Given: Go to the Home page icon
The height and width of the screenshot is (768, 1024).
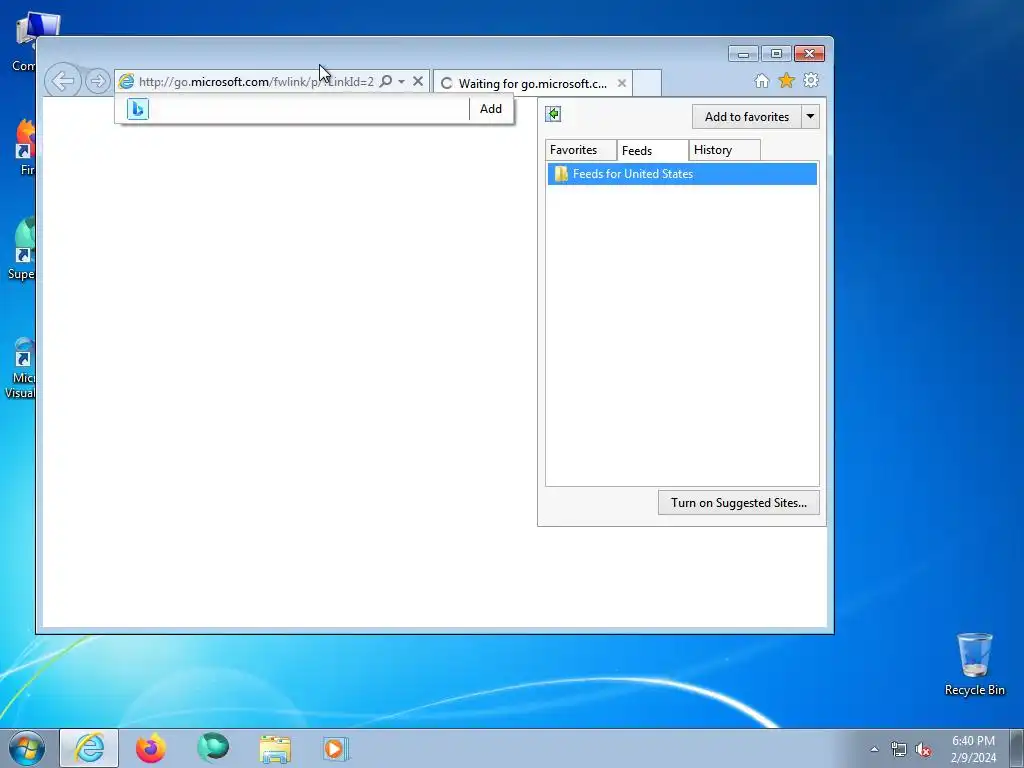Looking at the screenshot, I should (761, 80).
